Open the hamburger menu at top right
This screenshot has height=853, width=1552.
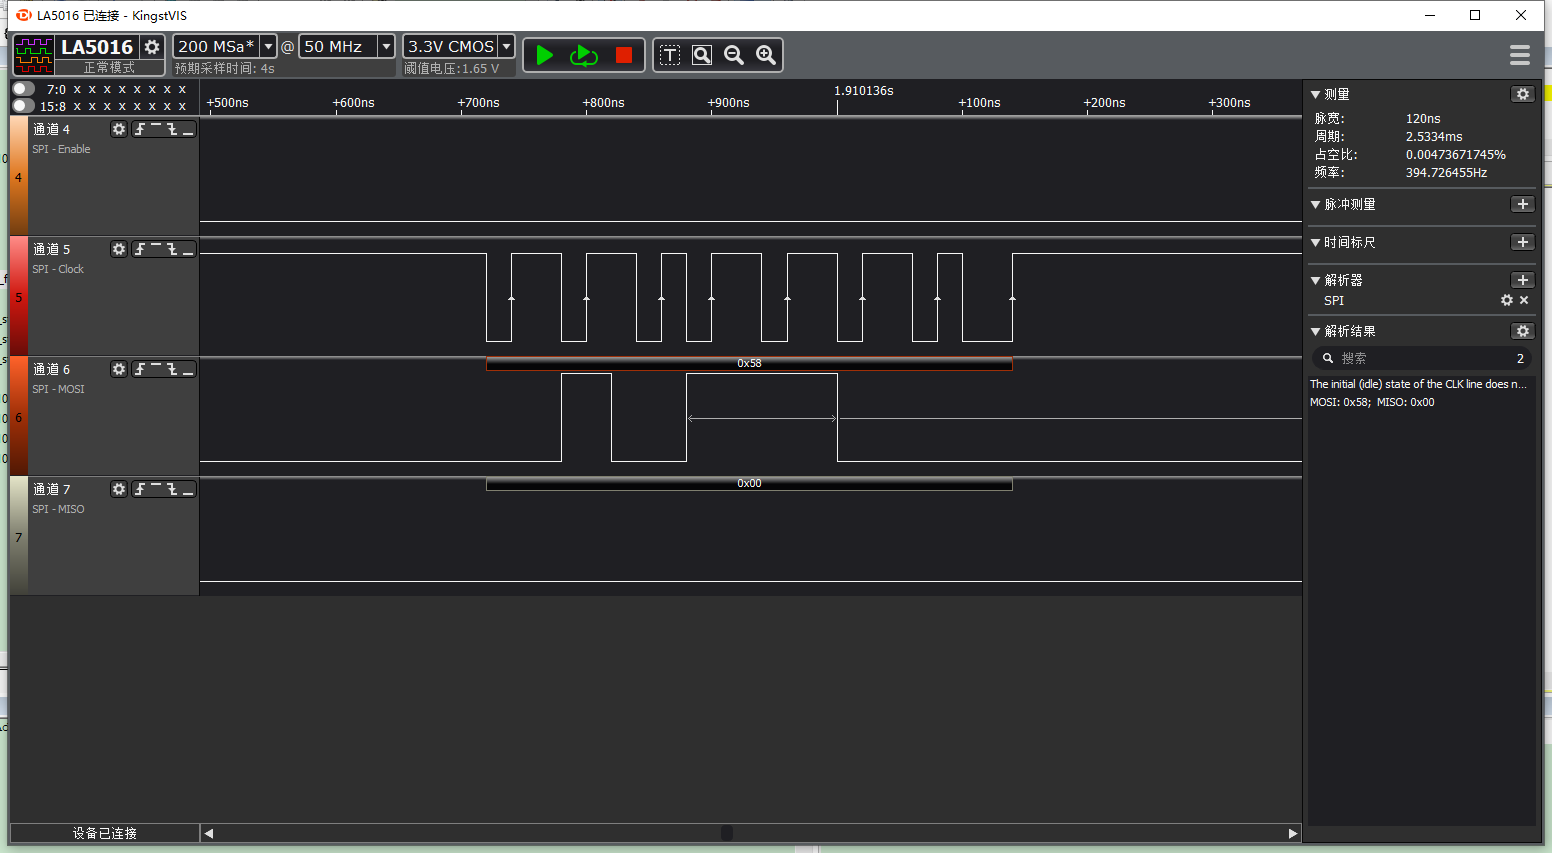(x=1519, y=55)
